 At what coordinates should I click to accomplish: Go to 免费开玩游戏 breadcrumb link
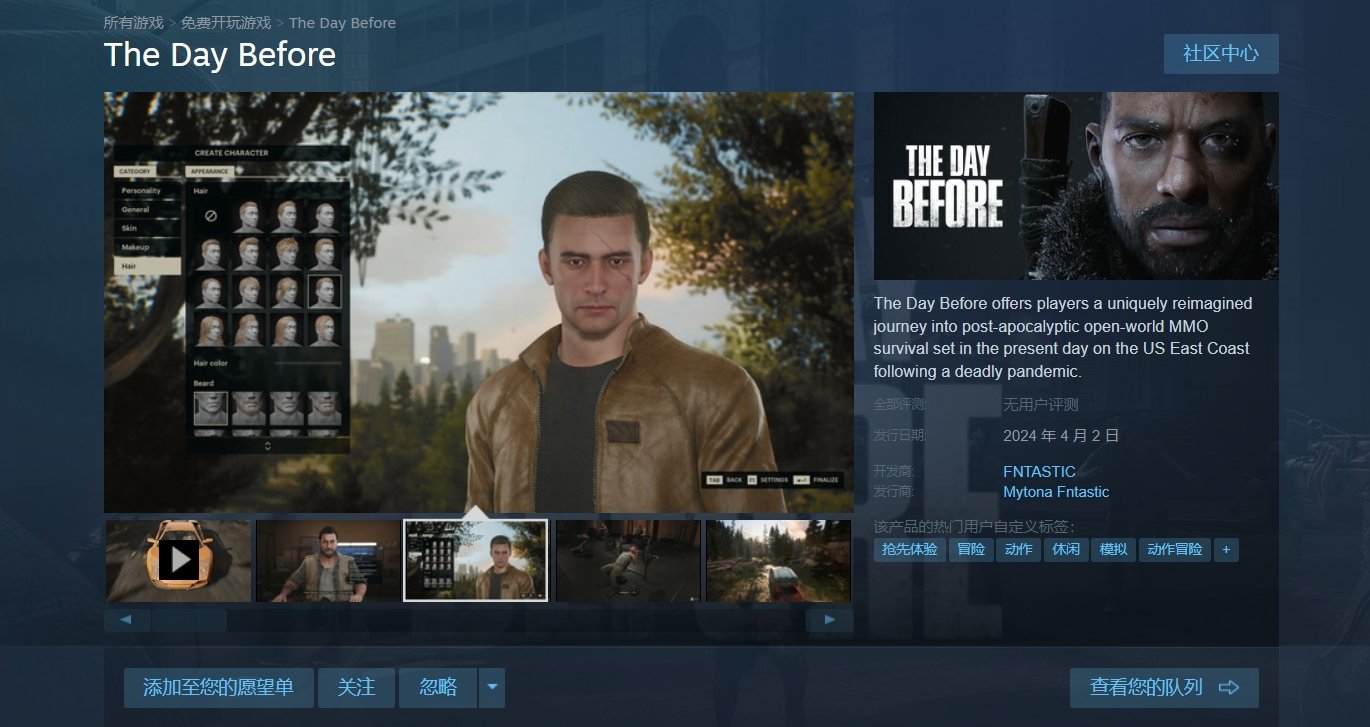point(226,22)
